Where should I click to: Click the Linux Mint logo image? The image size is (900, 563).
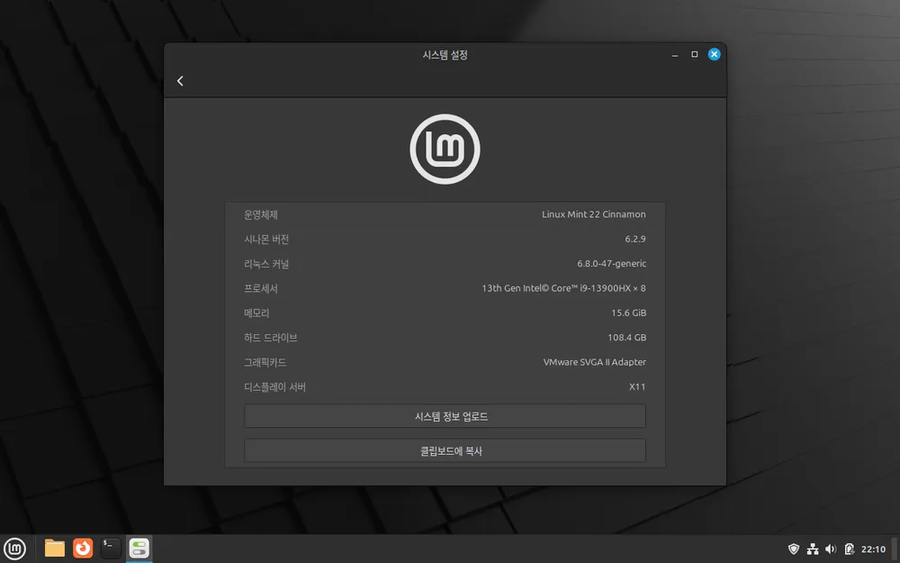445,149
